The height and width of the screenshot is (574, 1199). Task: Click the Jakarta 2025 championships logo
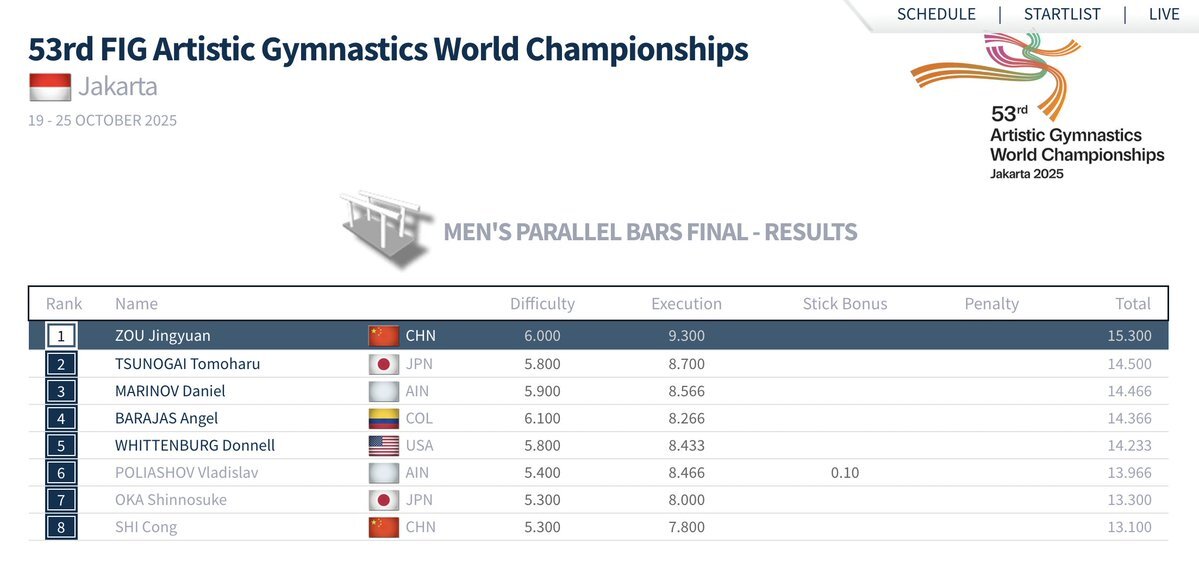coord(1060,107)
